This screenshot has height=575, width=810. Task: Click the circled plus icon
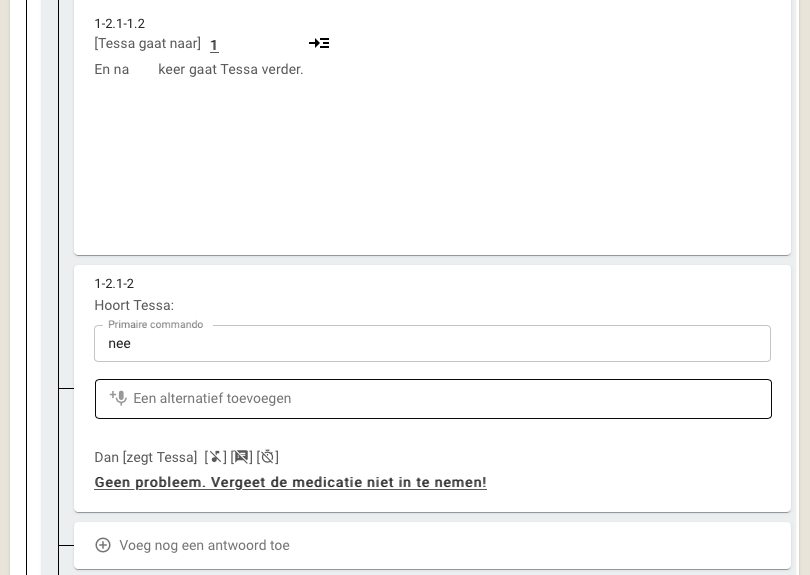[x=103, y=545]
